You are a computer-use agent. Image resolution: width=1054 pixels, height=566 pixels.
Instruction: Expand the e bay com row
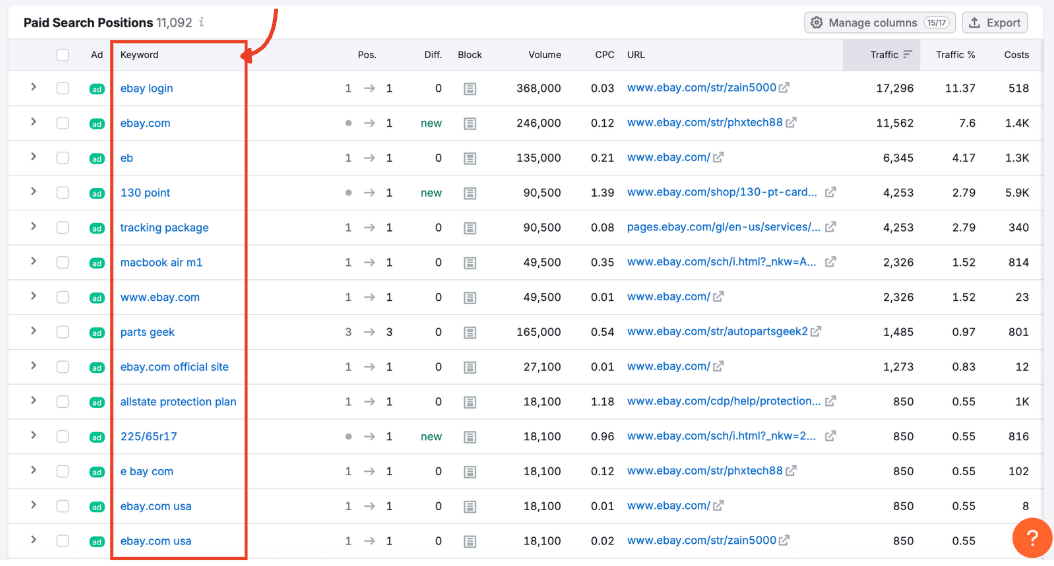click(33, 471)
